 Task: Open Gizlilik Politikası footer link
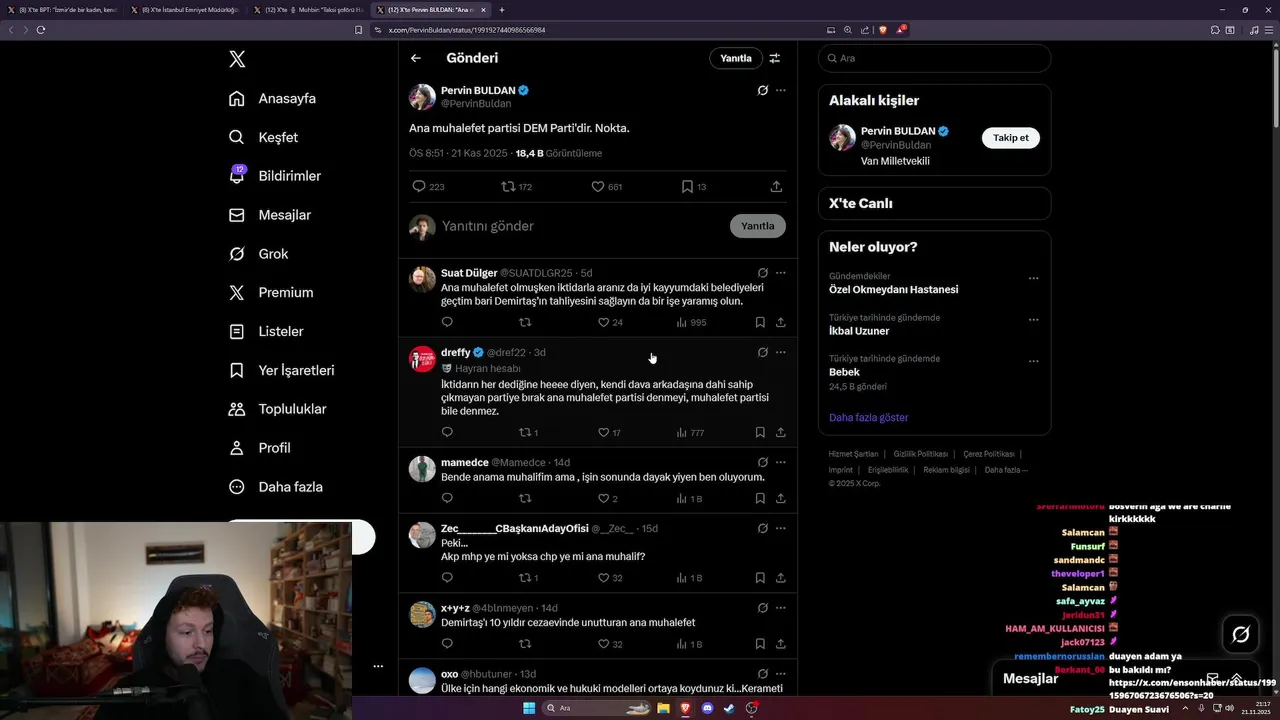920,454
